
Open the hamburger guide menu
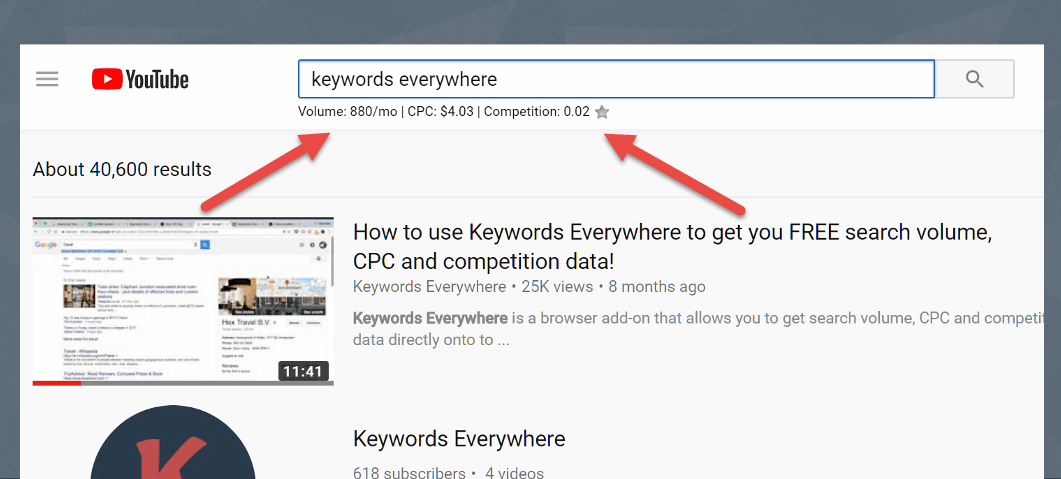[47, 79]
